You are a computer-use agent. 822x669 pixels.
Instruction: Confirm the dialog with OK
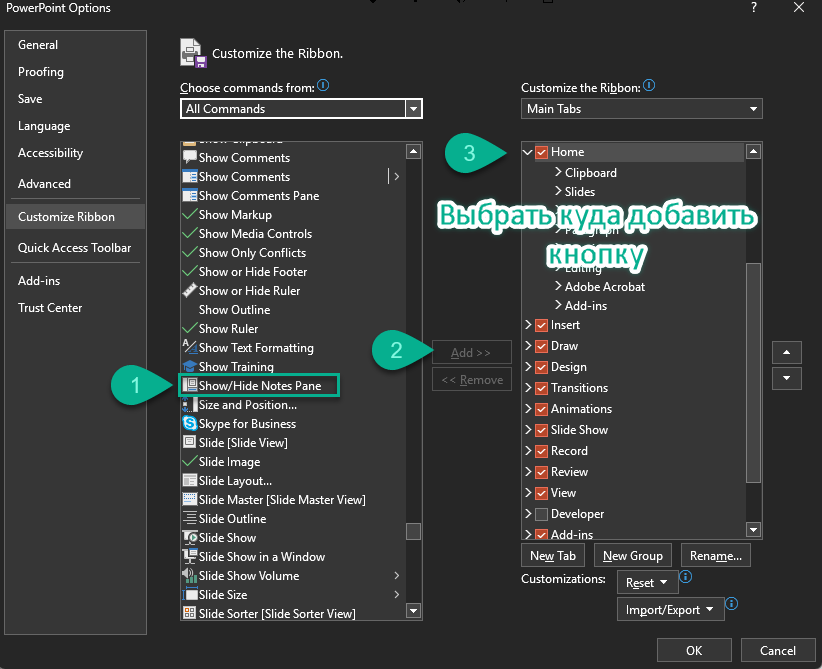tap(694, 650)
